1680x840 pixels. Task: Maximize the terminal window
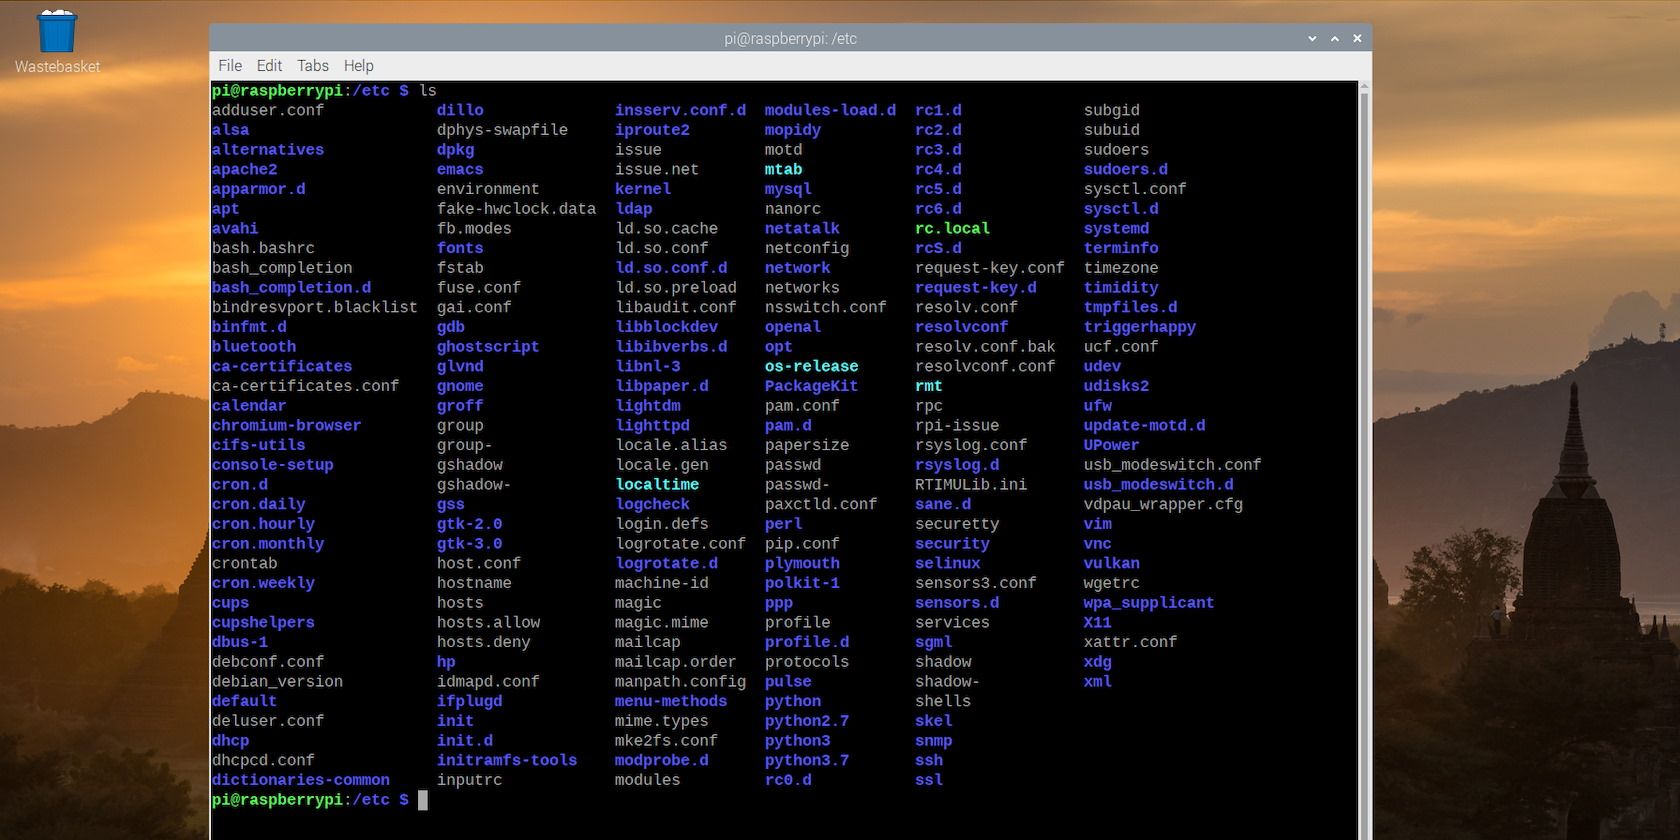click(x=1334, y=39)
